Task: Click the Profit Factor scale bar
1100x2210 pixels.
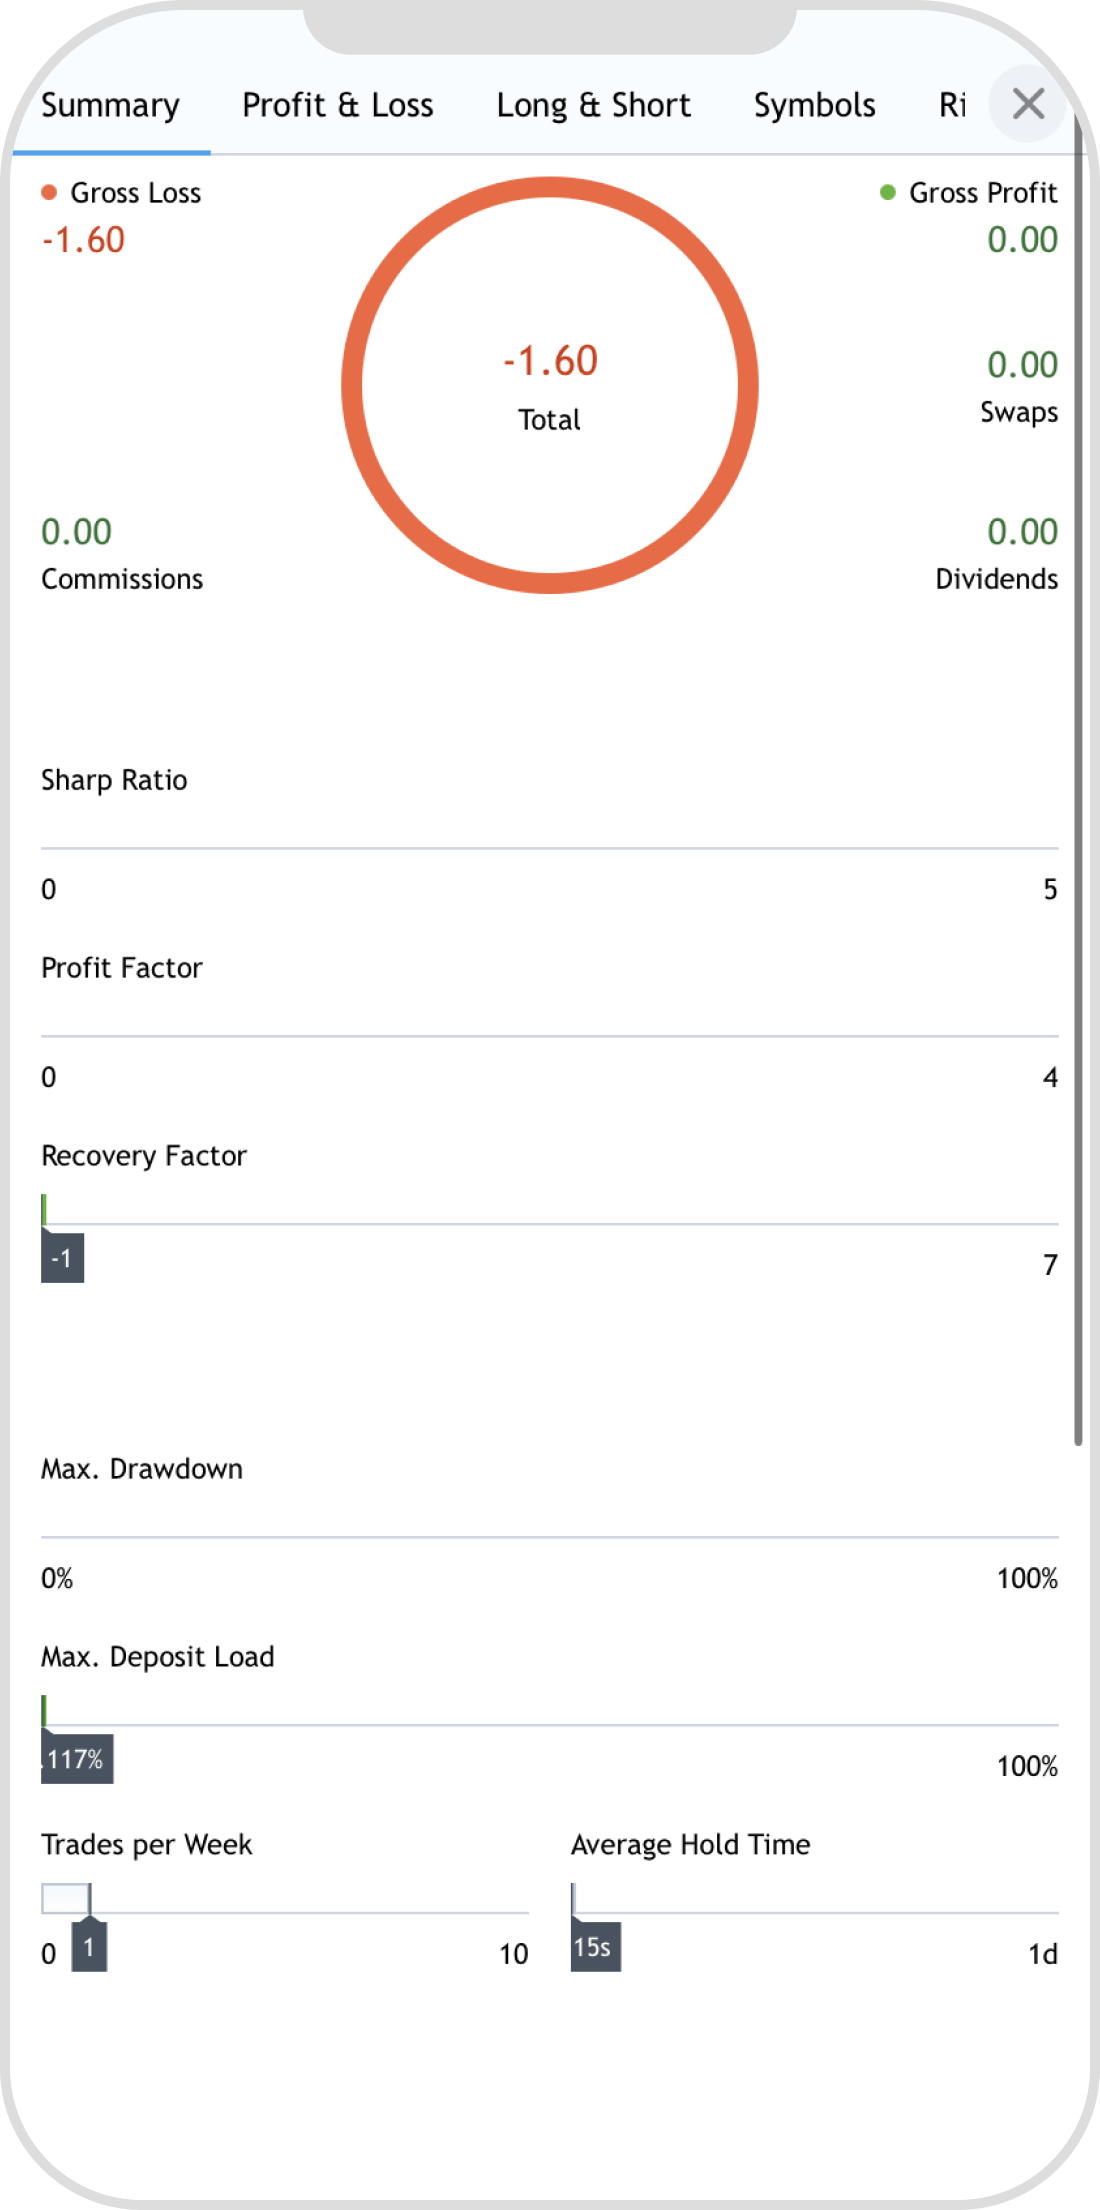Action: coord(550,1036)
